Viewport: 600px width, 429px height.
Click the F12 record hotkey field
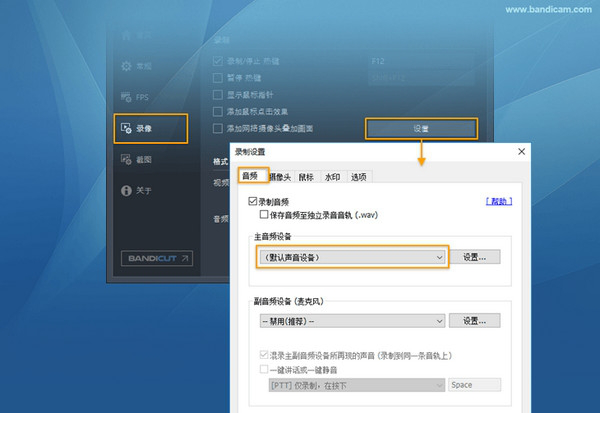pos(421,61)
